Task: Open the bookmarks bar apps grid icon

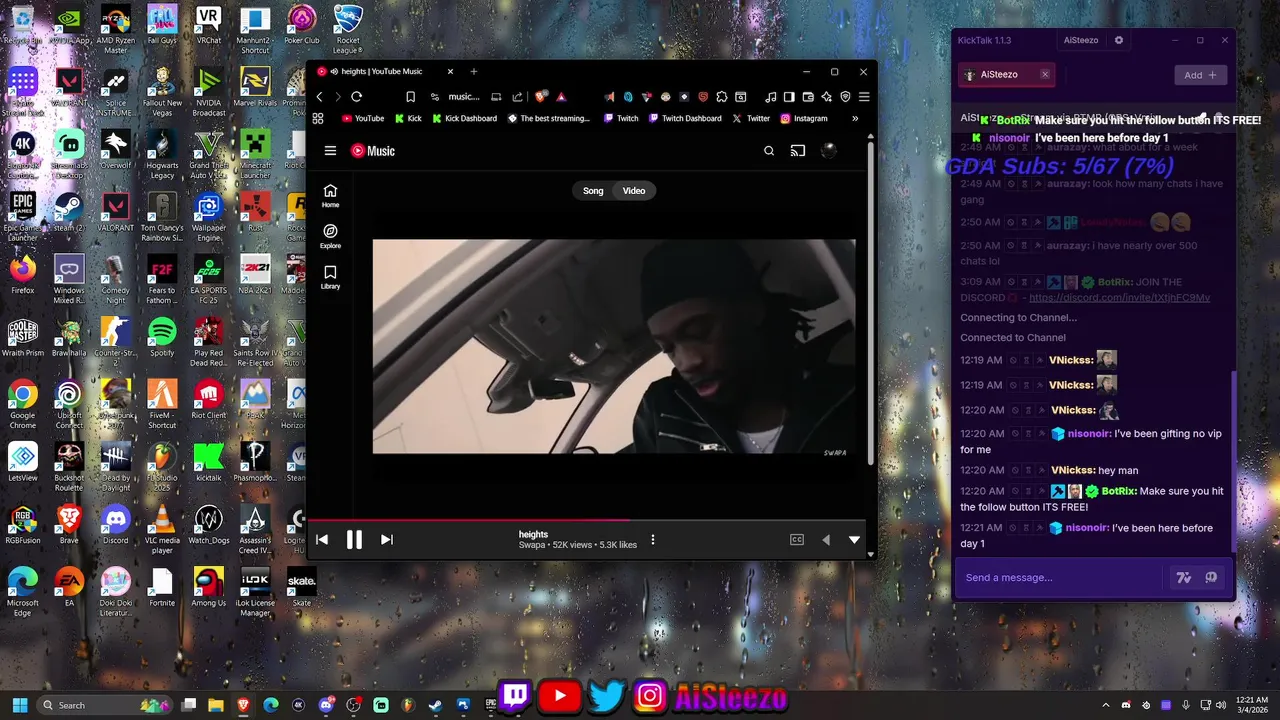Action: click(318, 118)
